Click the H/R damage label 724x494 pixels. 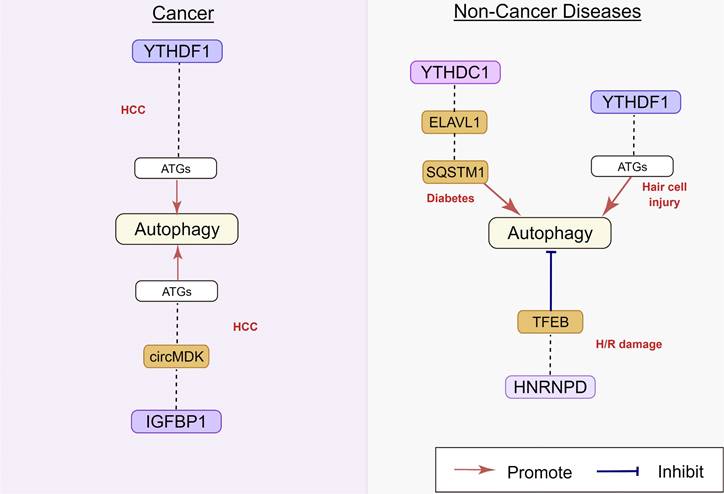[x=629, y=345]
